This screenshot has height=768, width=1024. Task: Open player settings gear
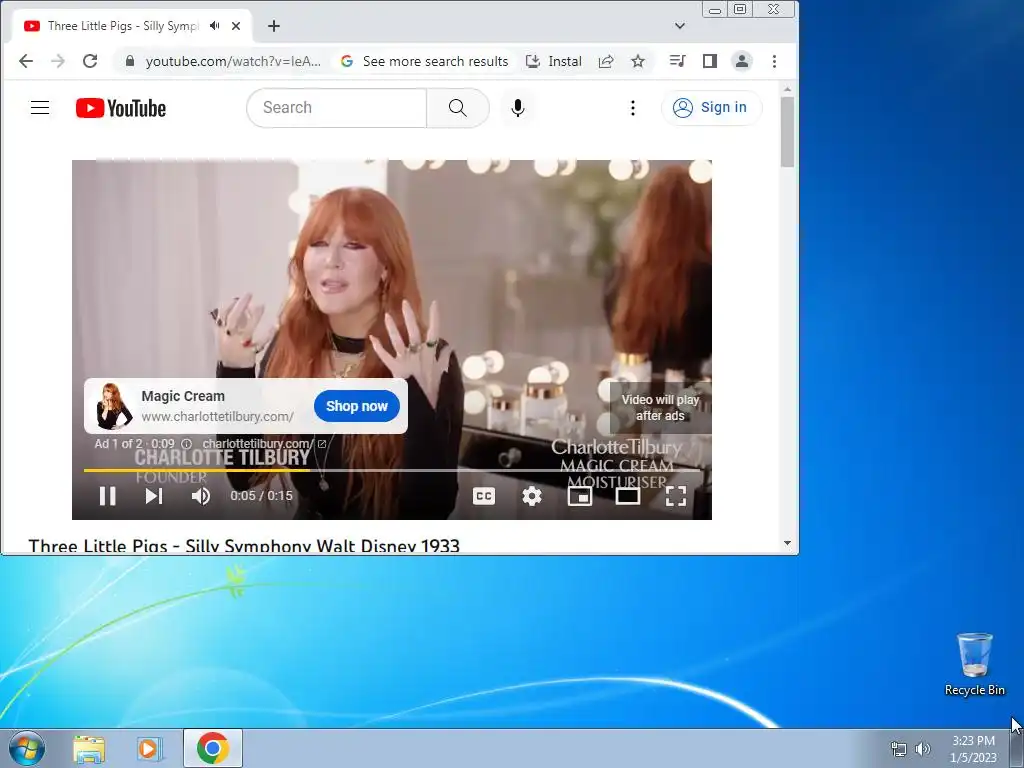(532, 496)
